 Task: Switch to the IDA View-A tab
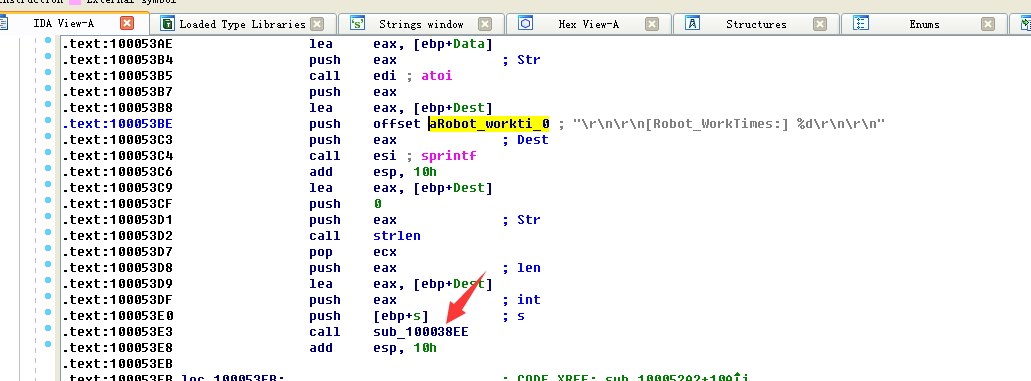point(63,24)
